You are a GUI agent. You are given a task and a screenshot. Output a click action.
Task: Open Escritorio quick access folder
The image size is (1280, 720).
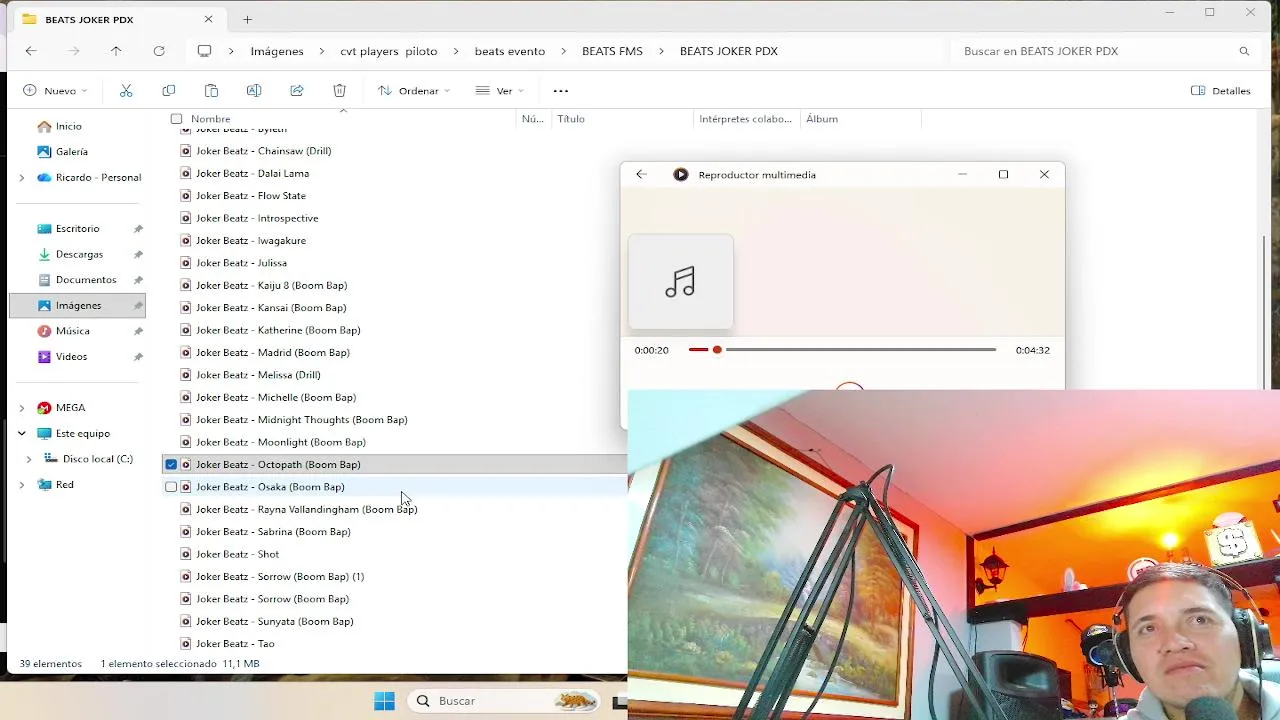point(78,229)
